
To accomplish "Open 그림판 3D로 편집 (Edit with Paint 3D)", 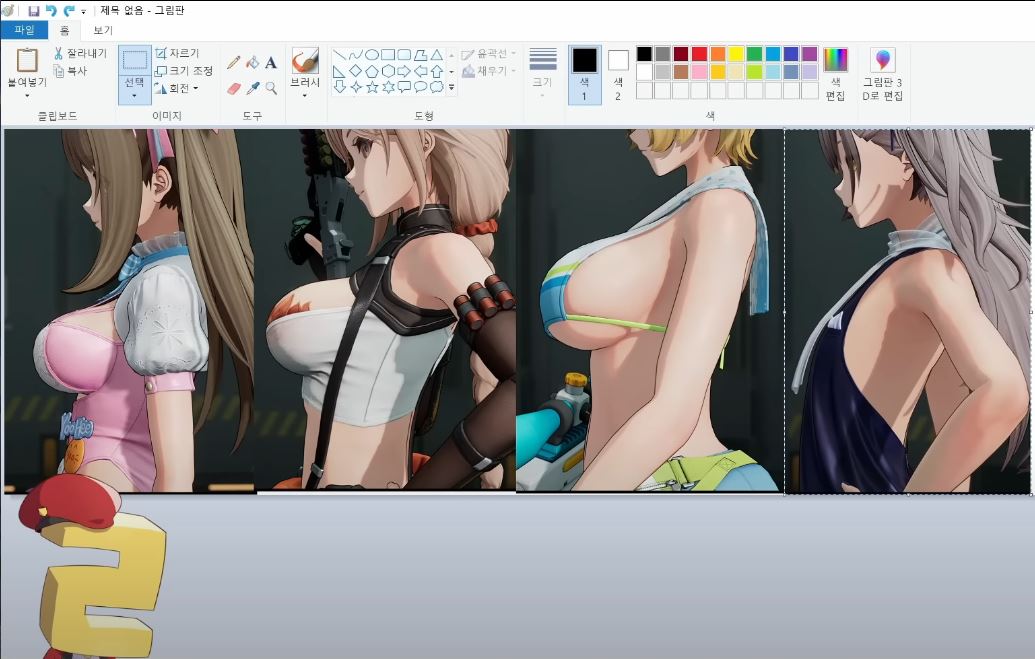I will pyautogui.click(x=883, y=74).
